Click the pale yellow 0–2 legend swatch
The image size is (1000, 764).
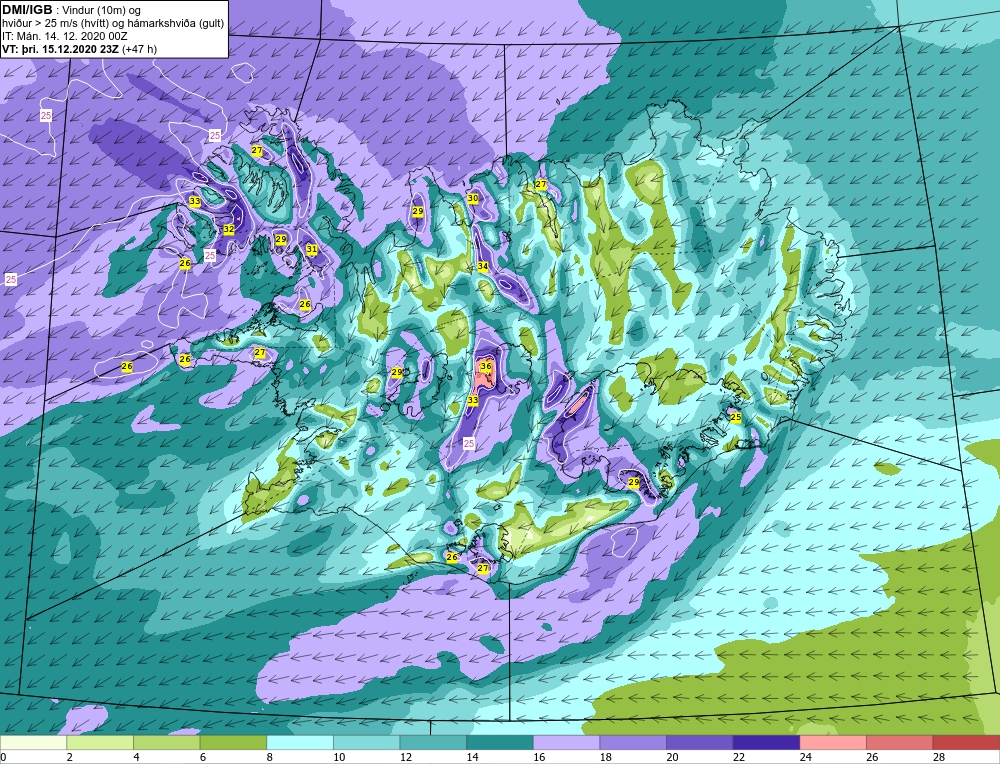click(x=33, y=742)
